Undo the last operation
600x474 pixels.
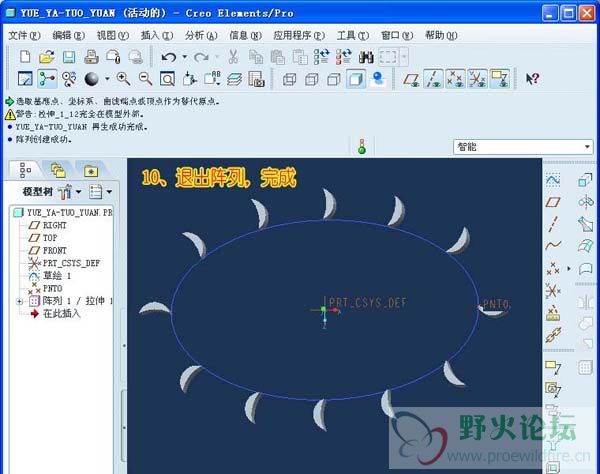pyautogui.click(x=168, y=57)
